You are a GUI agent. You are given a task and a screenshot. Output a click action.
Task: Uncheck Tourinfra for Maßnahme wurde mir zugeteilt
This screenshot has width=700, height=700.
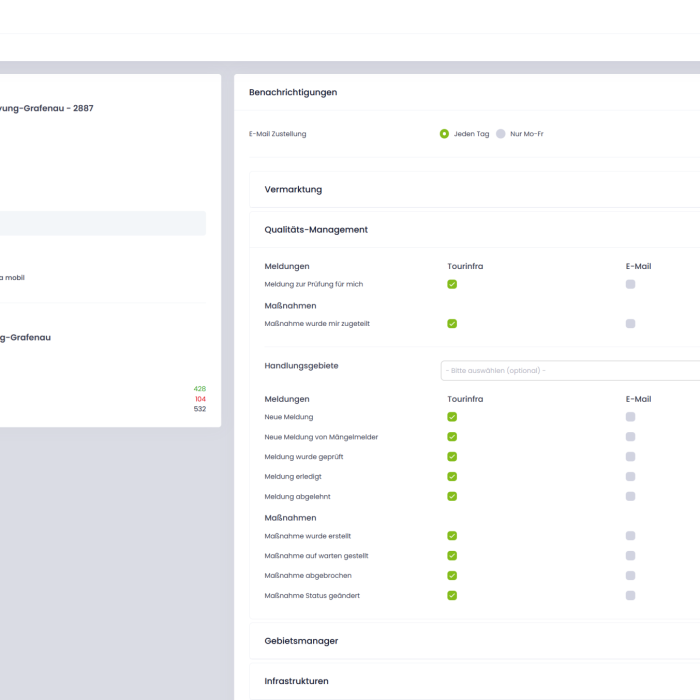pos(452,324)
